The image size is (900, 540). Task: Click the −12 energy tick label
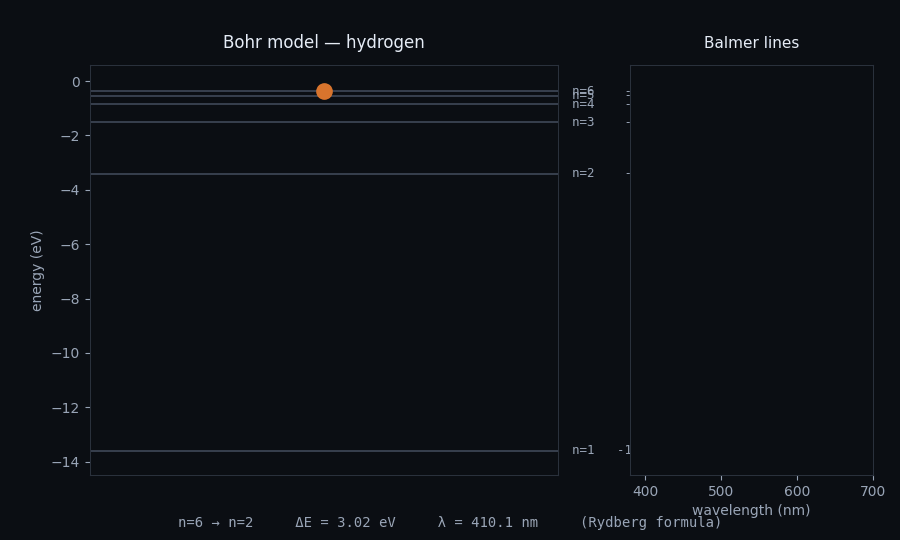tap(66, 407)
